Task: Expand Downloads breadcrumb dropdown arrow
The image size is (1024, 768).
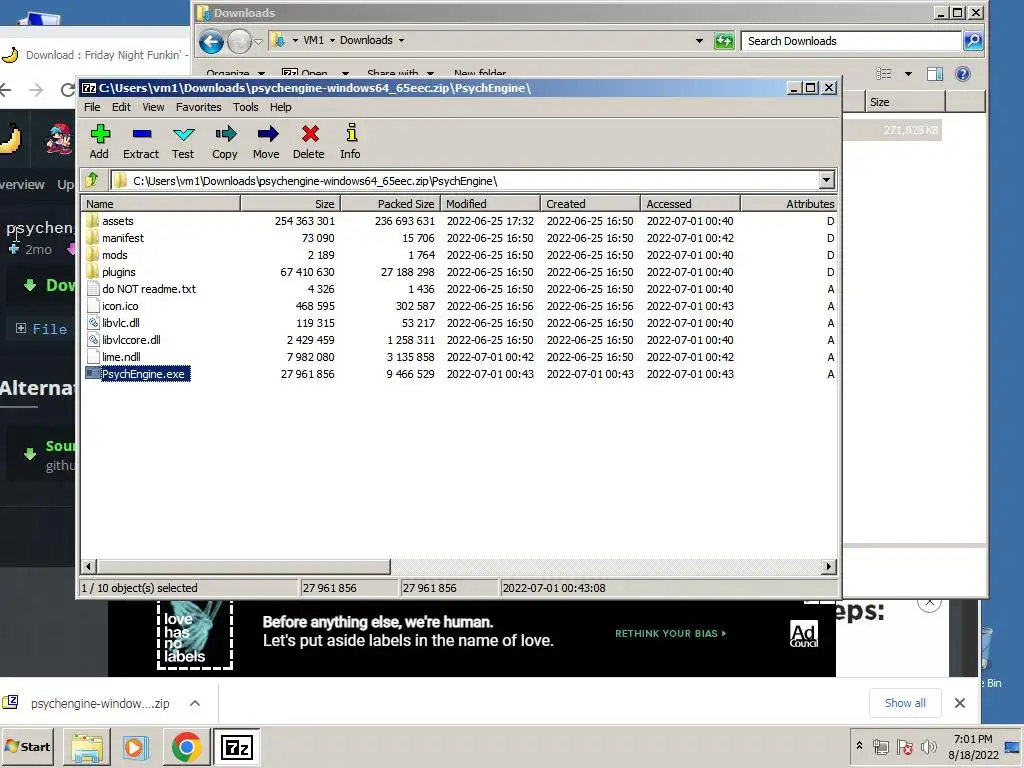Action: (x=401, y=40)
